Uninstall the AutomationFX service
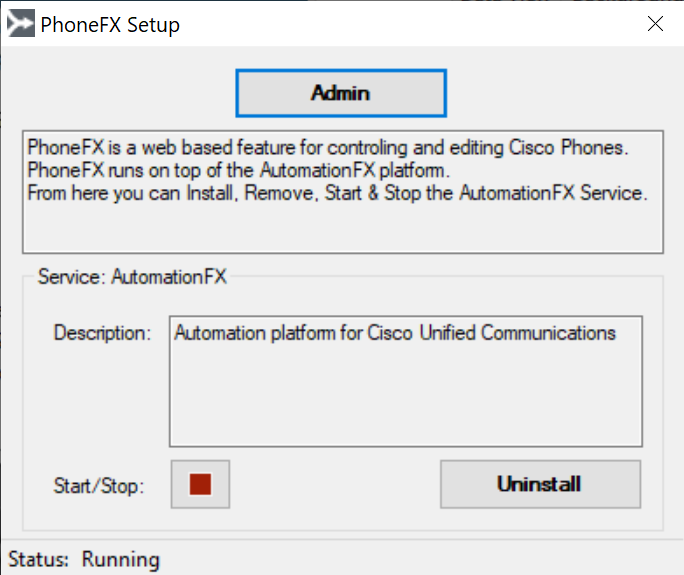Viewport: 684px width, 575px height. click(x=540, y=484)
